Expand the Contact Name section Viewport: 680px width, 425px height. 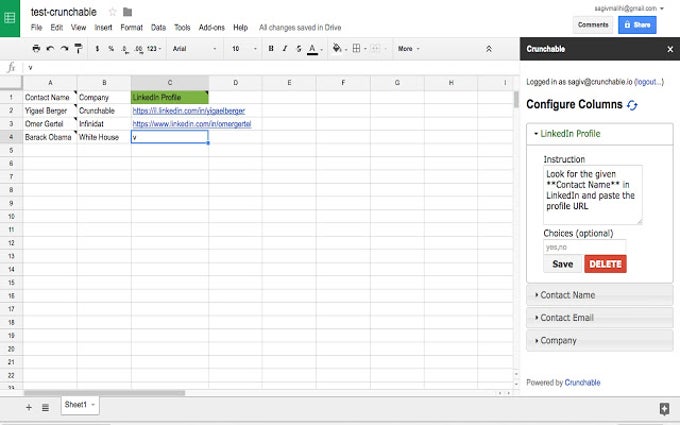coord(599,295)
